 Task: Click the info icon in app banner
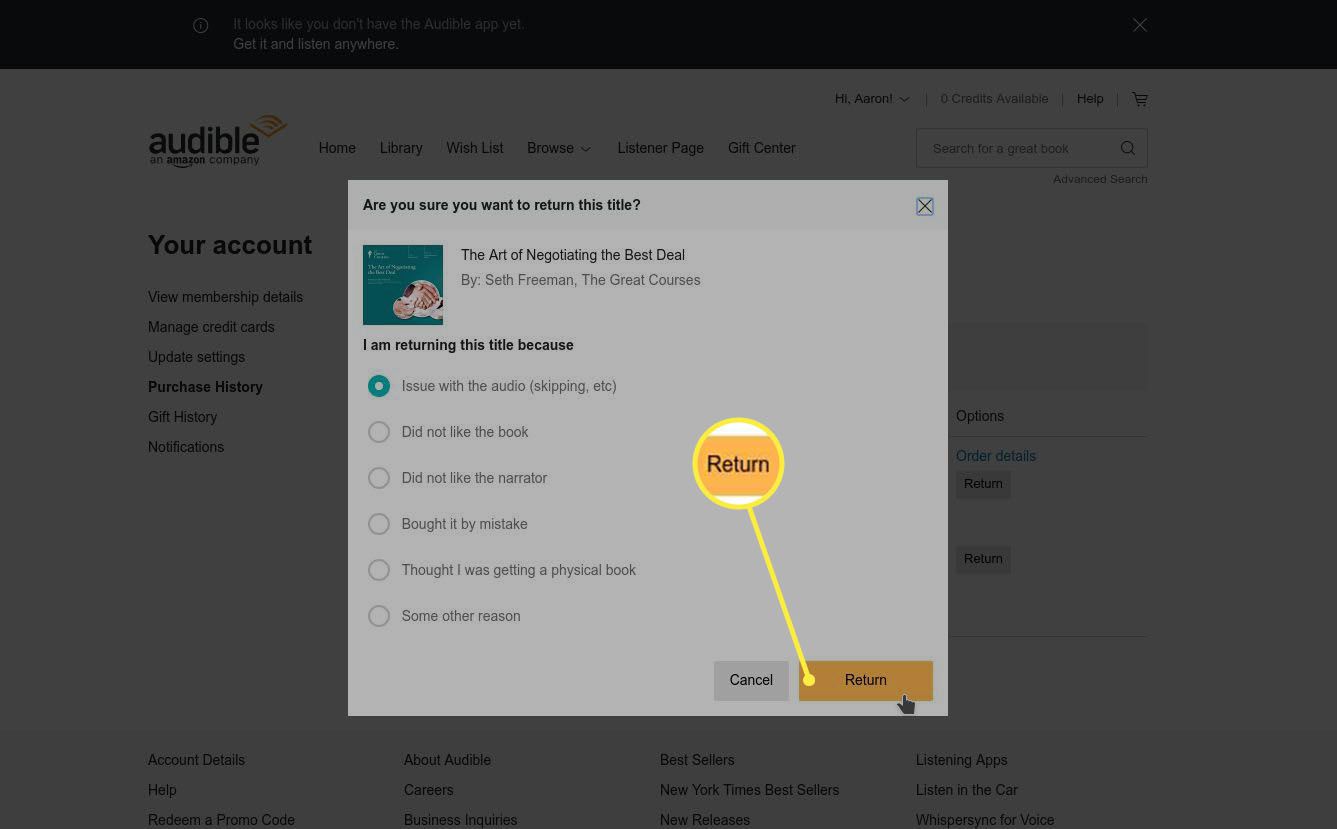click(x=201, y=26)
